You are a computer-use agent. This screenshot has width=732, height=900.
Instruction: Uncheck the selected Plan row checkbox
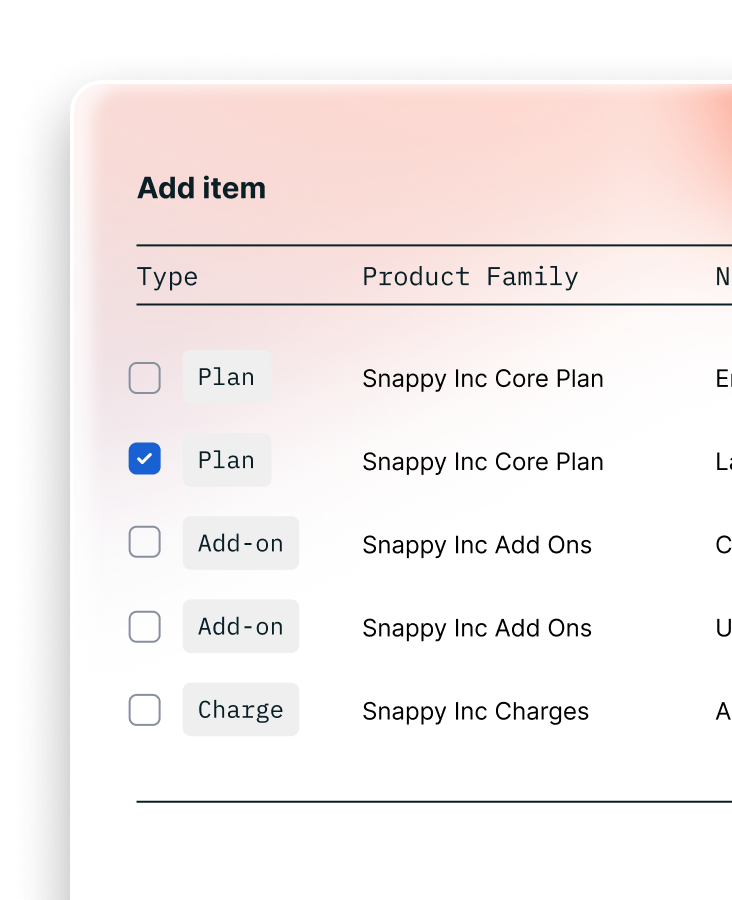pyautogui.click(x=145, y=460)
